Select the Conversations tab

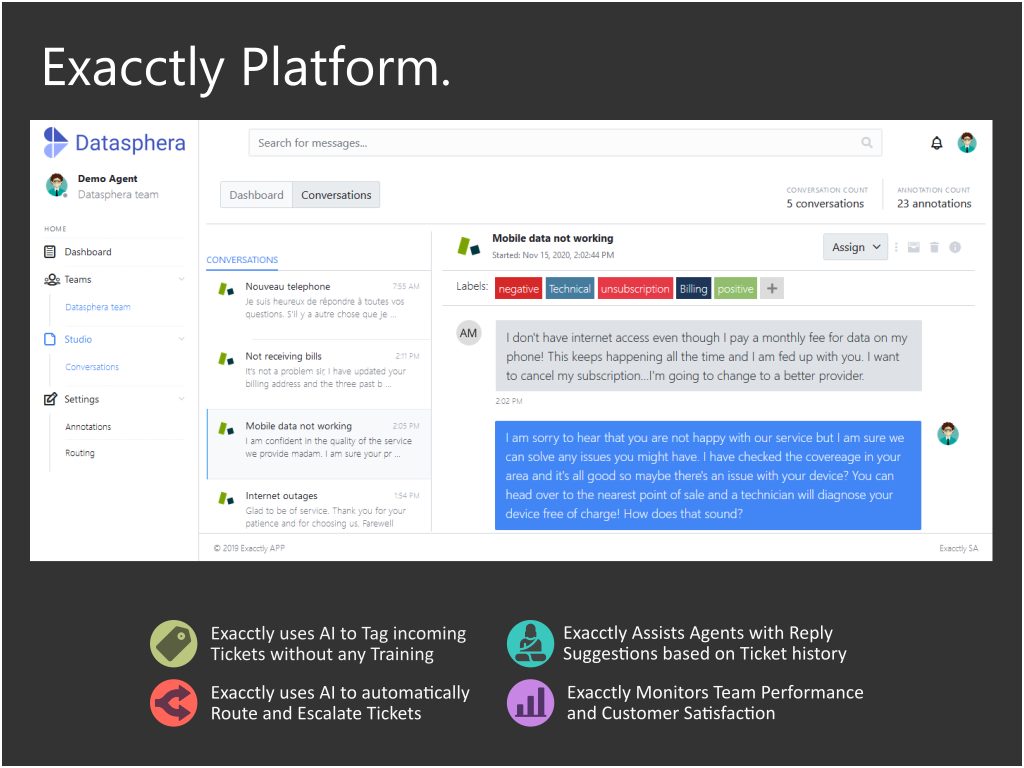(x=336, y=195)
